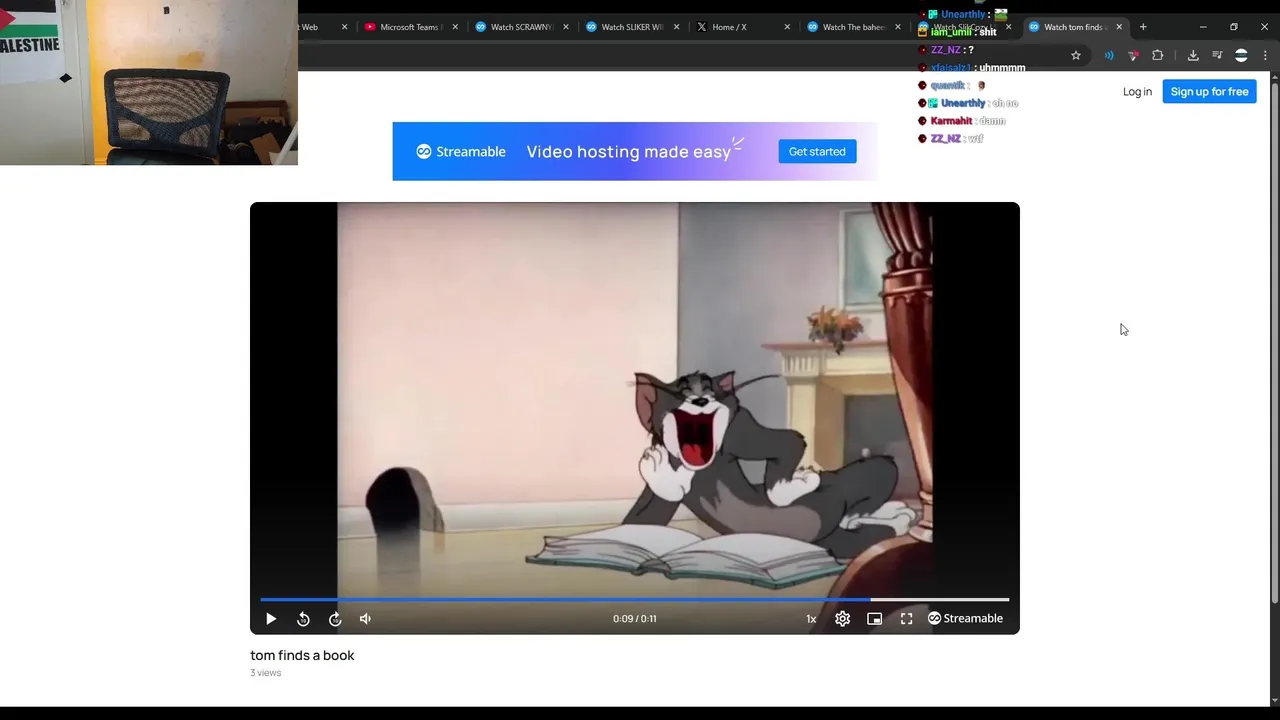1280x720 pixels.
Task: Open the browser downloads icon
Action: coord(1193,56)
